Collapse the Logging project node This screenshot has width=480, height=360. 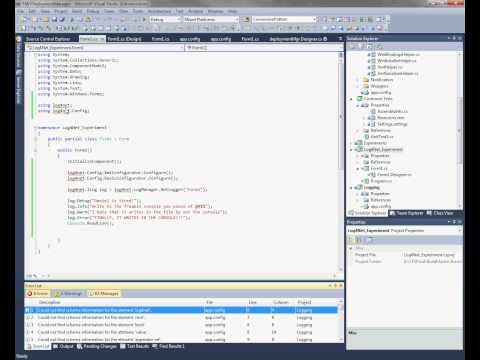(x=351, y=188)
